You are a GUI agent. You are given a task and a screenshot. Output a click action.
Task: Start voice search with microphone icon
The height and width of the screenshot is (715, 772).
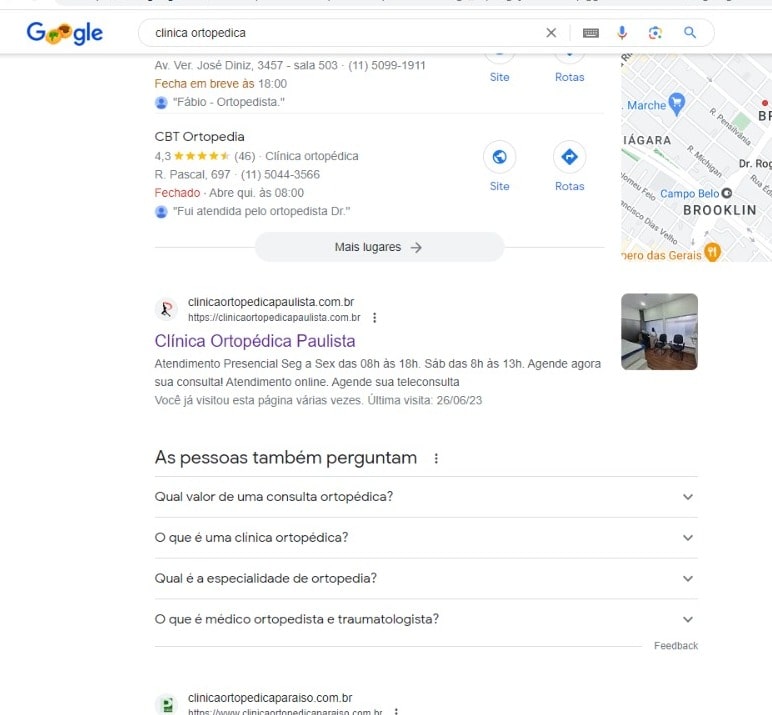pos(622,33)
